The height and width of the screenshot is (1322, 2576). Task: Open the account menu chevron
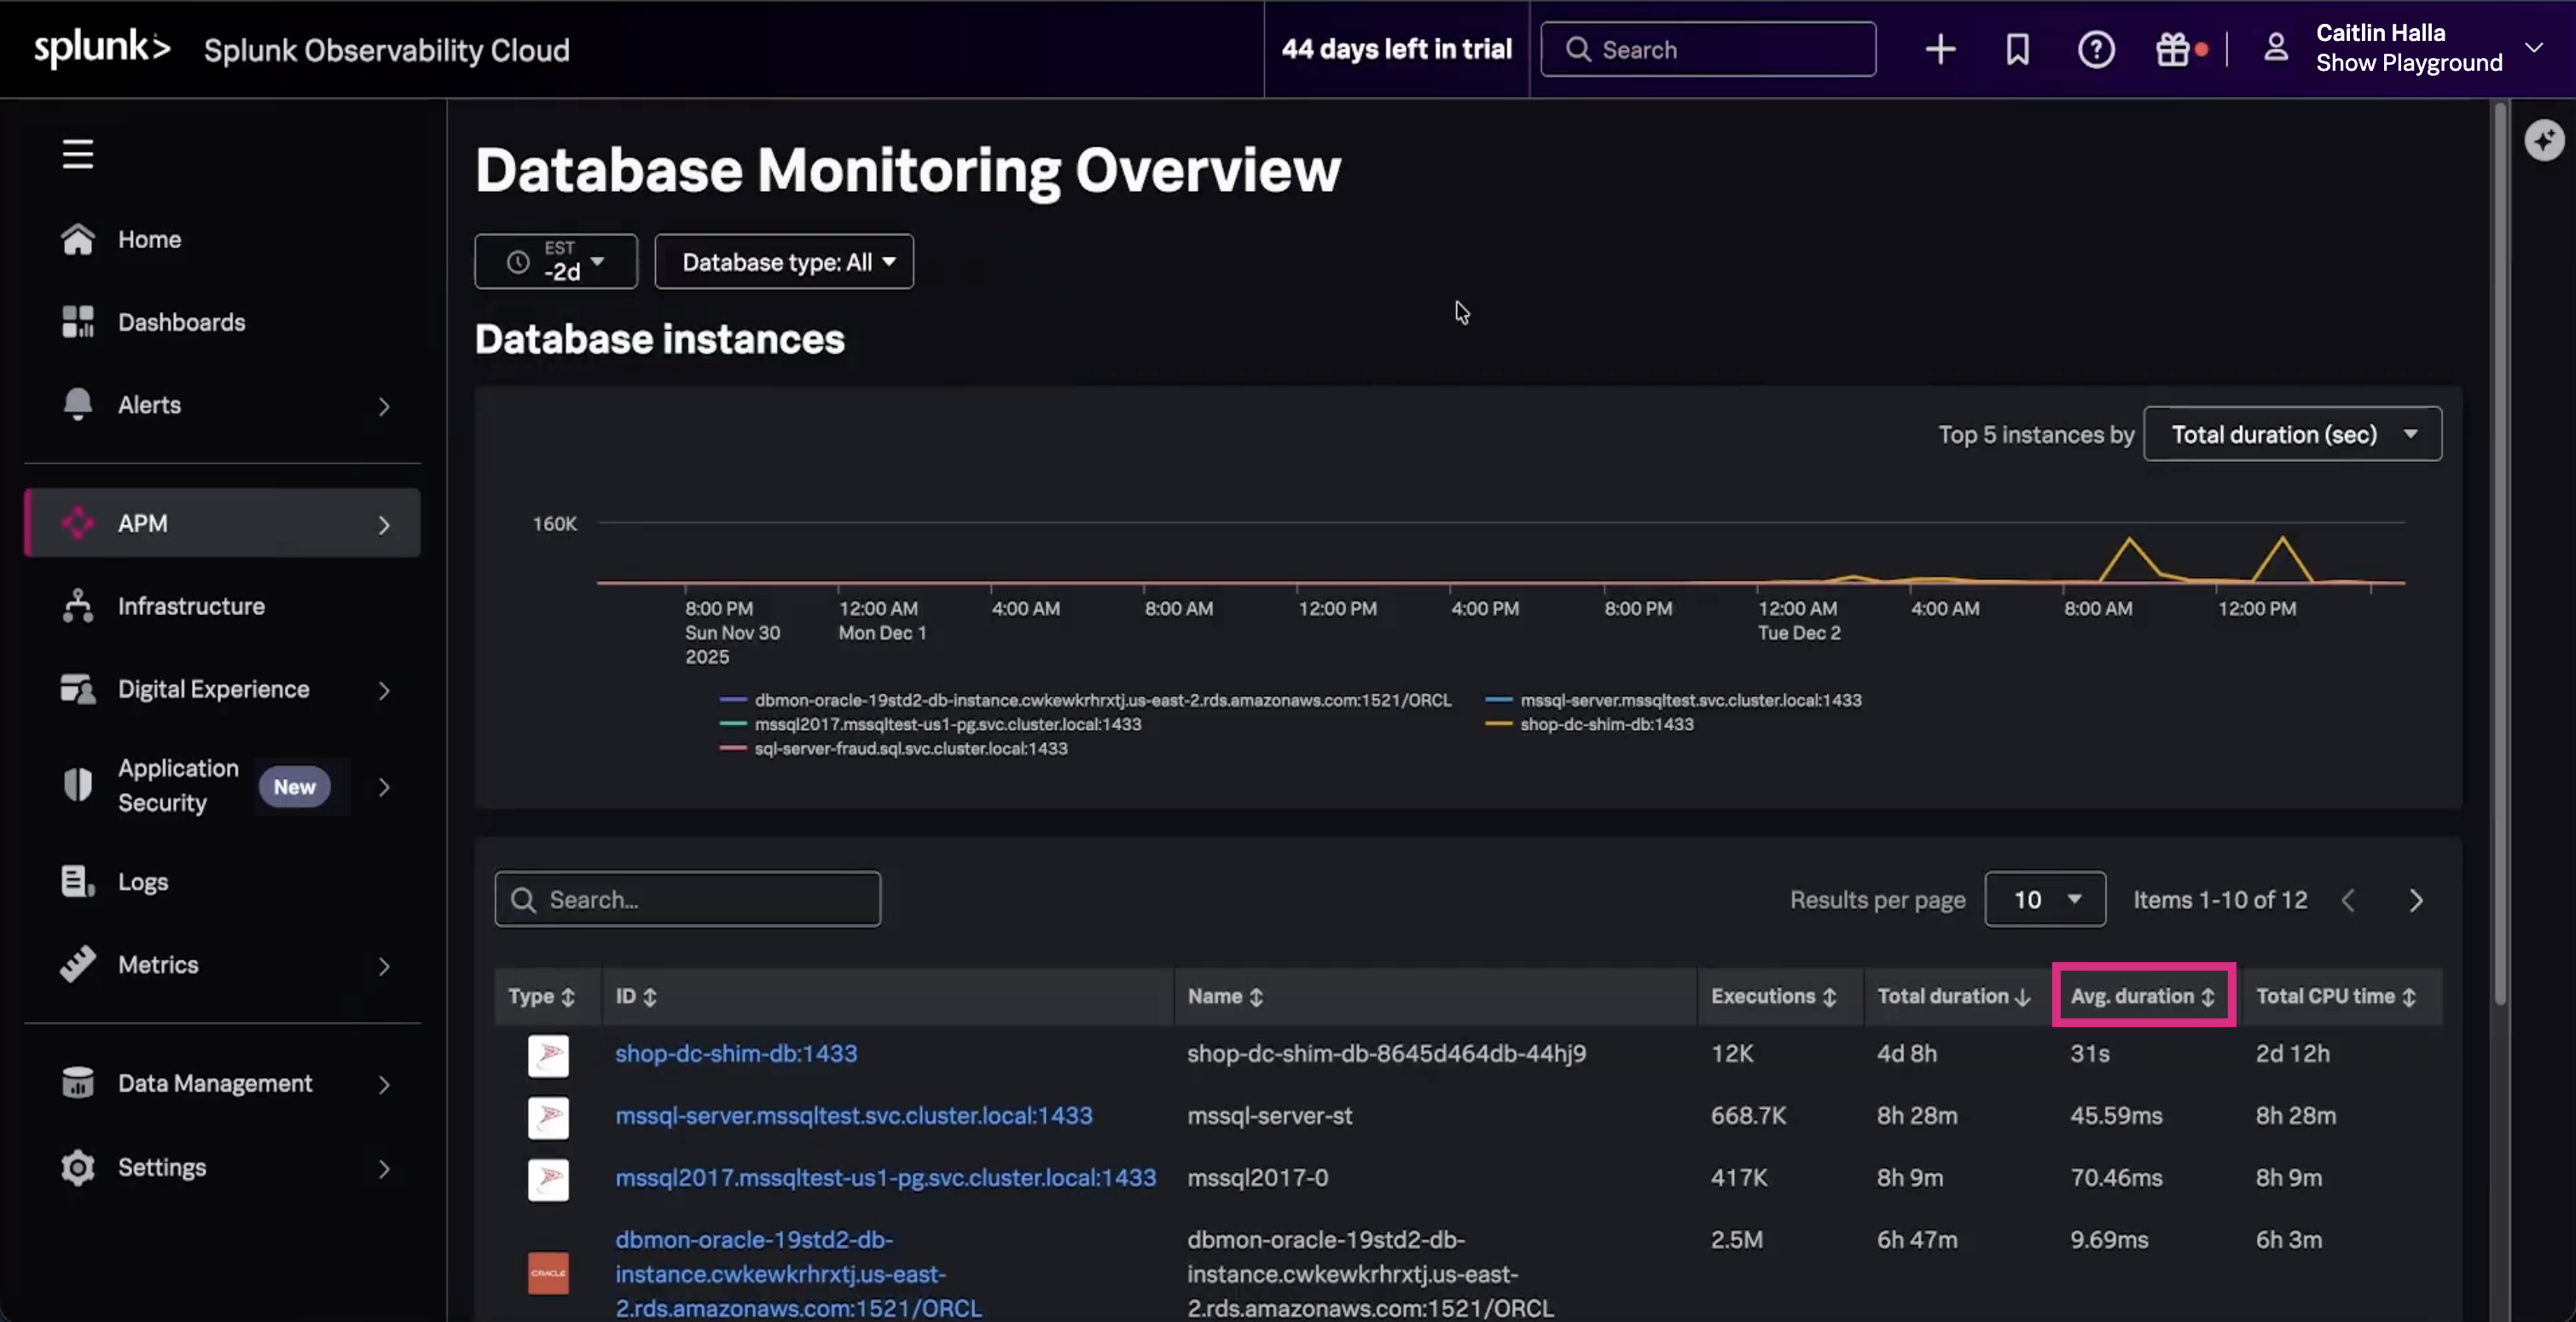tap(2534, 47)
